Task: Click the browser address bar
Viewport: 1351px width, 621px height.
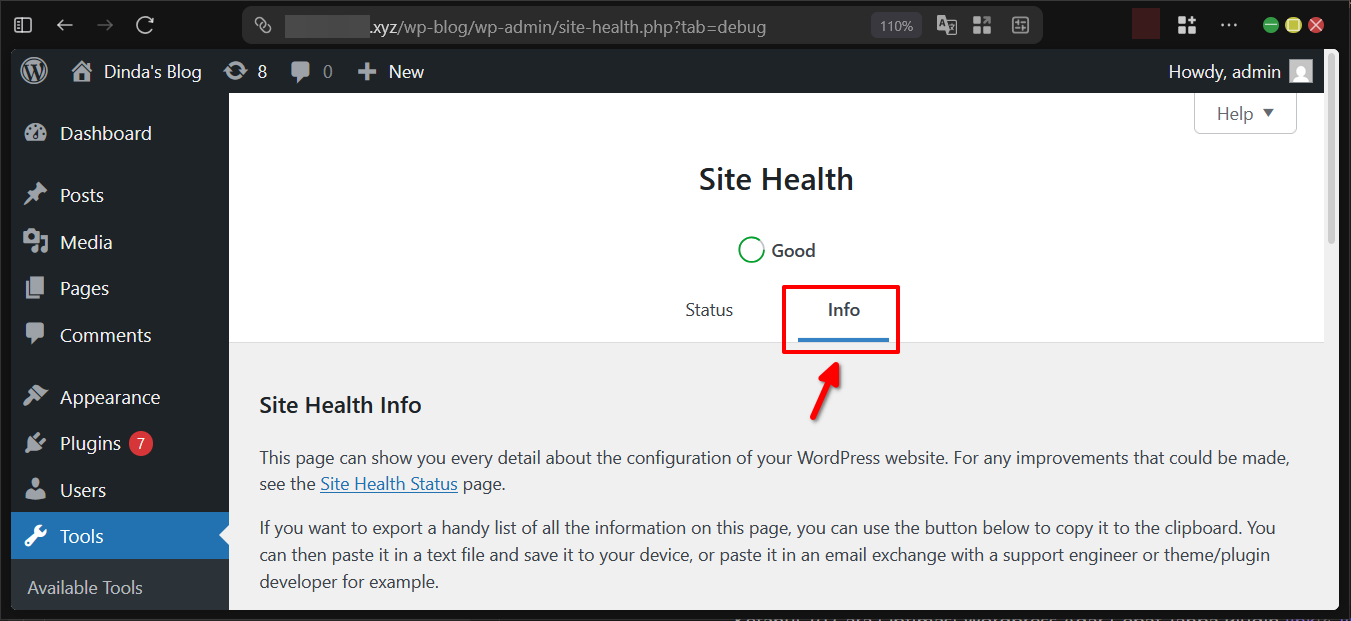Action: [x=600, y=24]
